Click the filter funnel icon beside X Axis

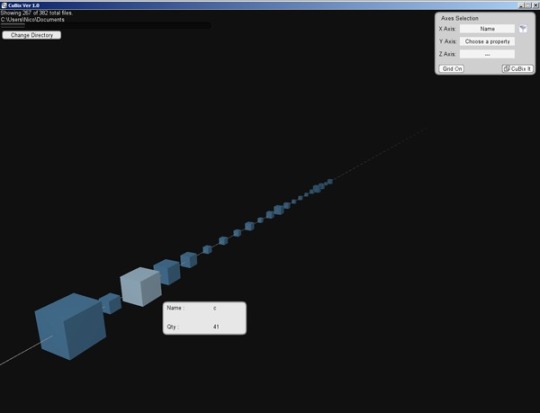(x=523, y=29)
